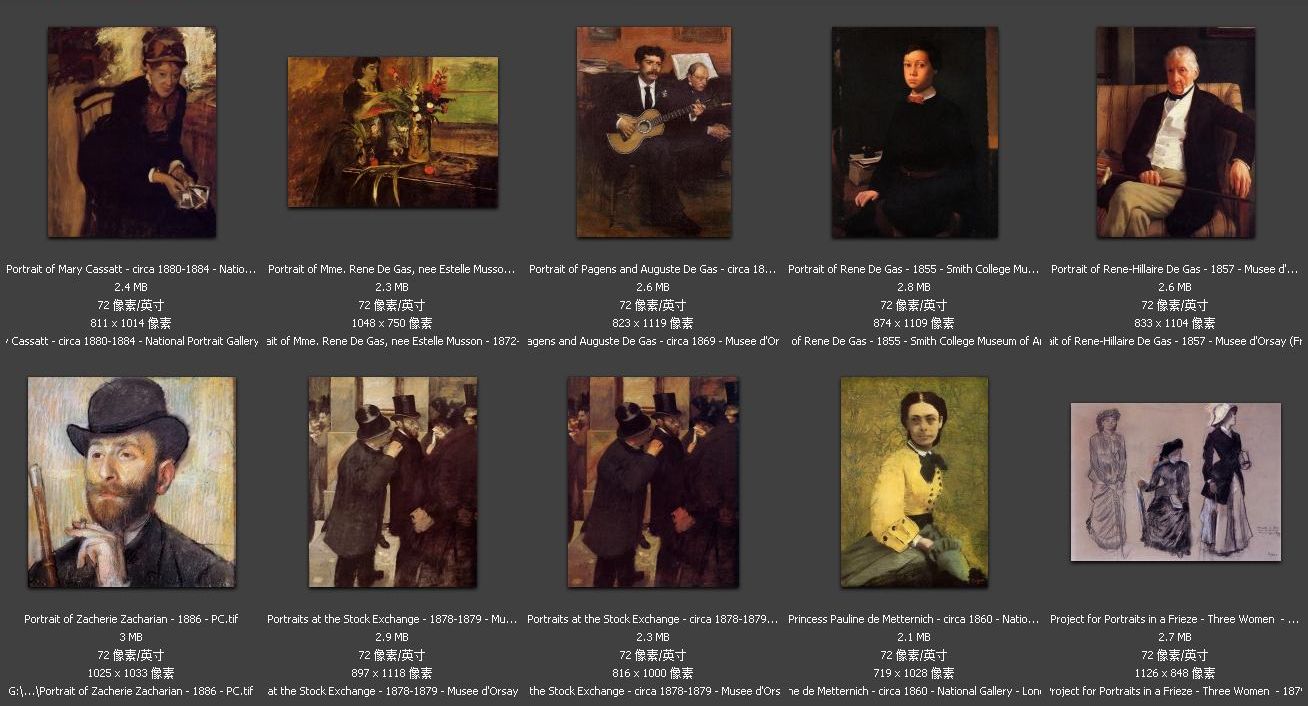This screenshot has height=706, width=1308.
Task: Select the Mme. Rene De Gas flower painting thumbnail
Action: (x=392, y=132)
